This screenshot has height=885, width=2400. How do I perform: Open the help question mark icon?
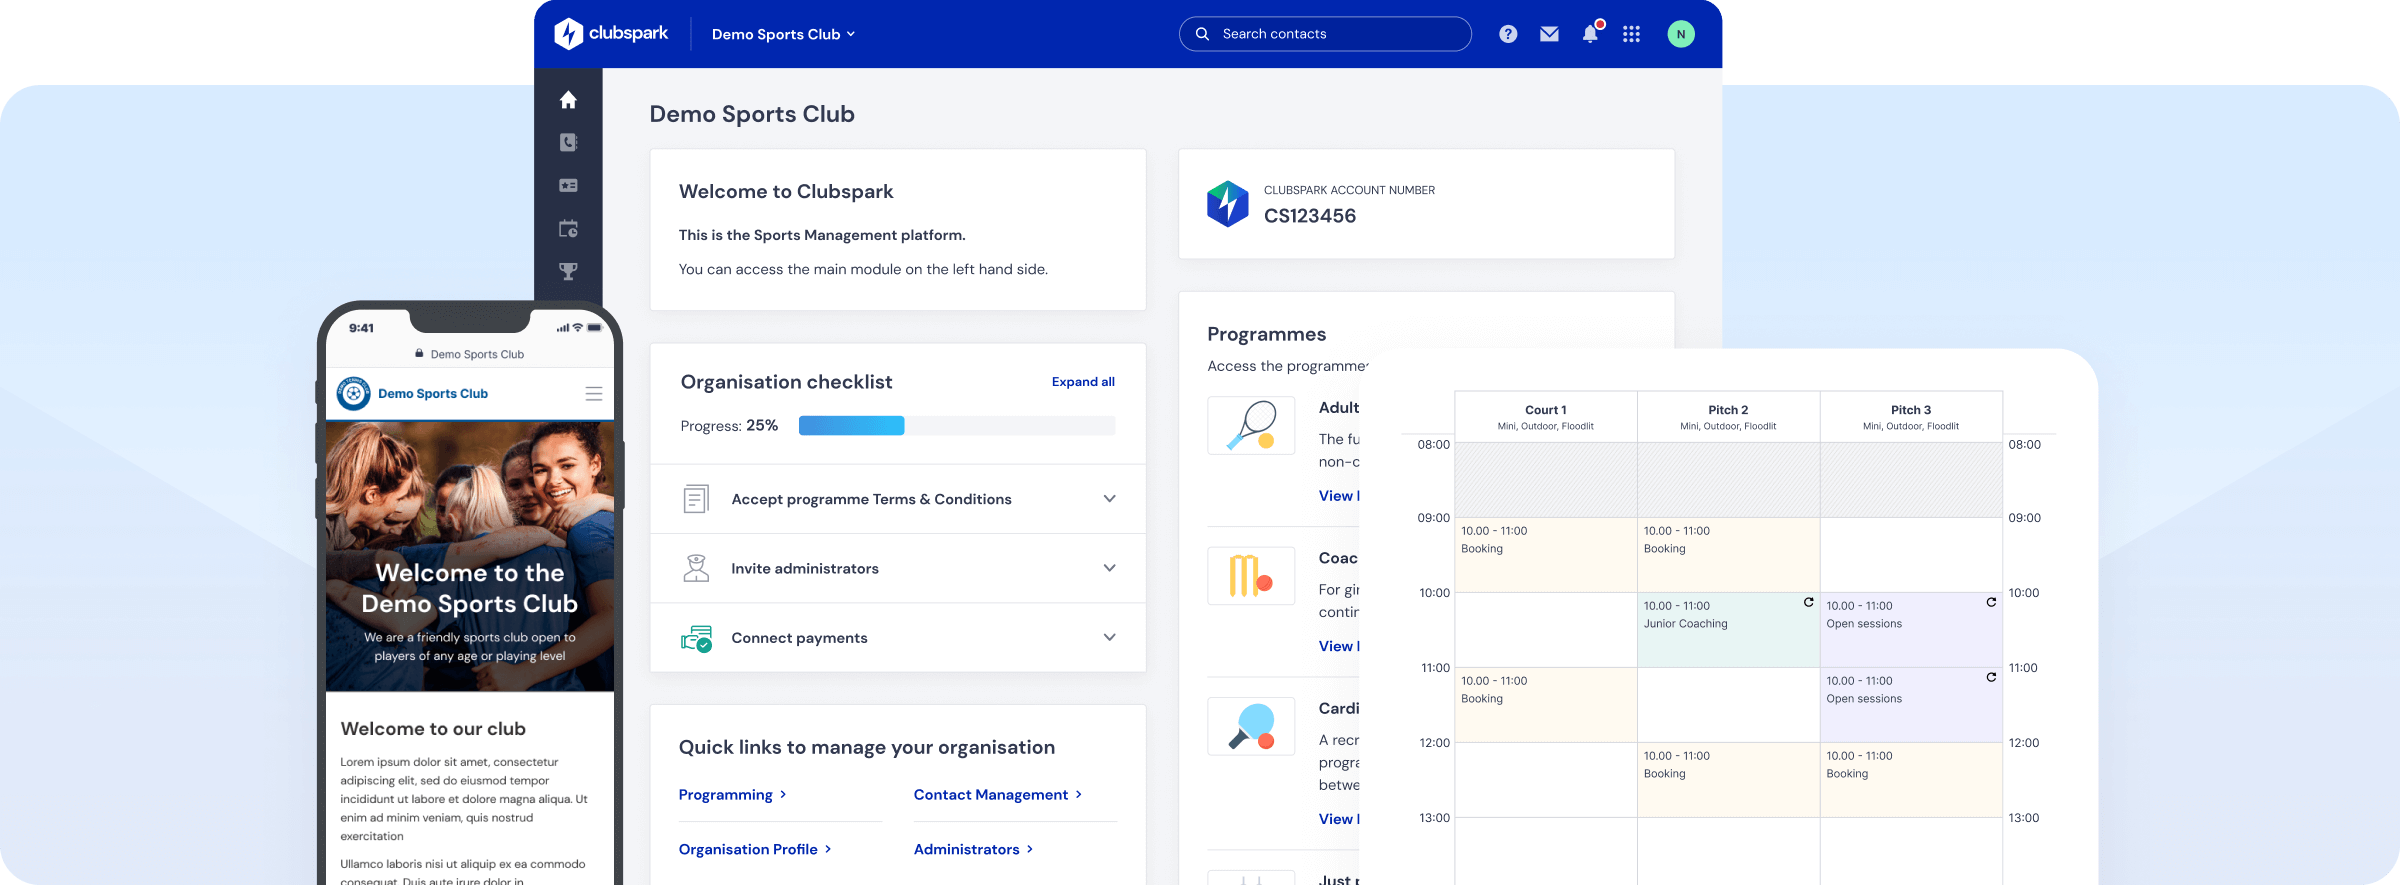pos(1508,34)
